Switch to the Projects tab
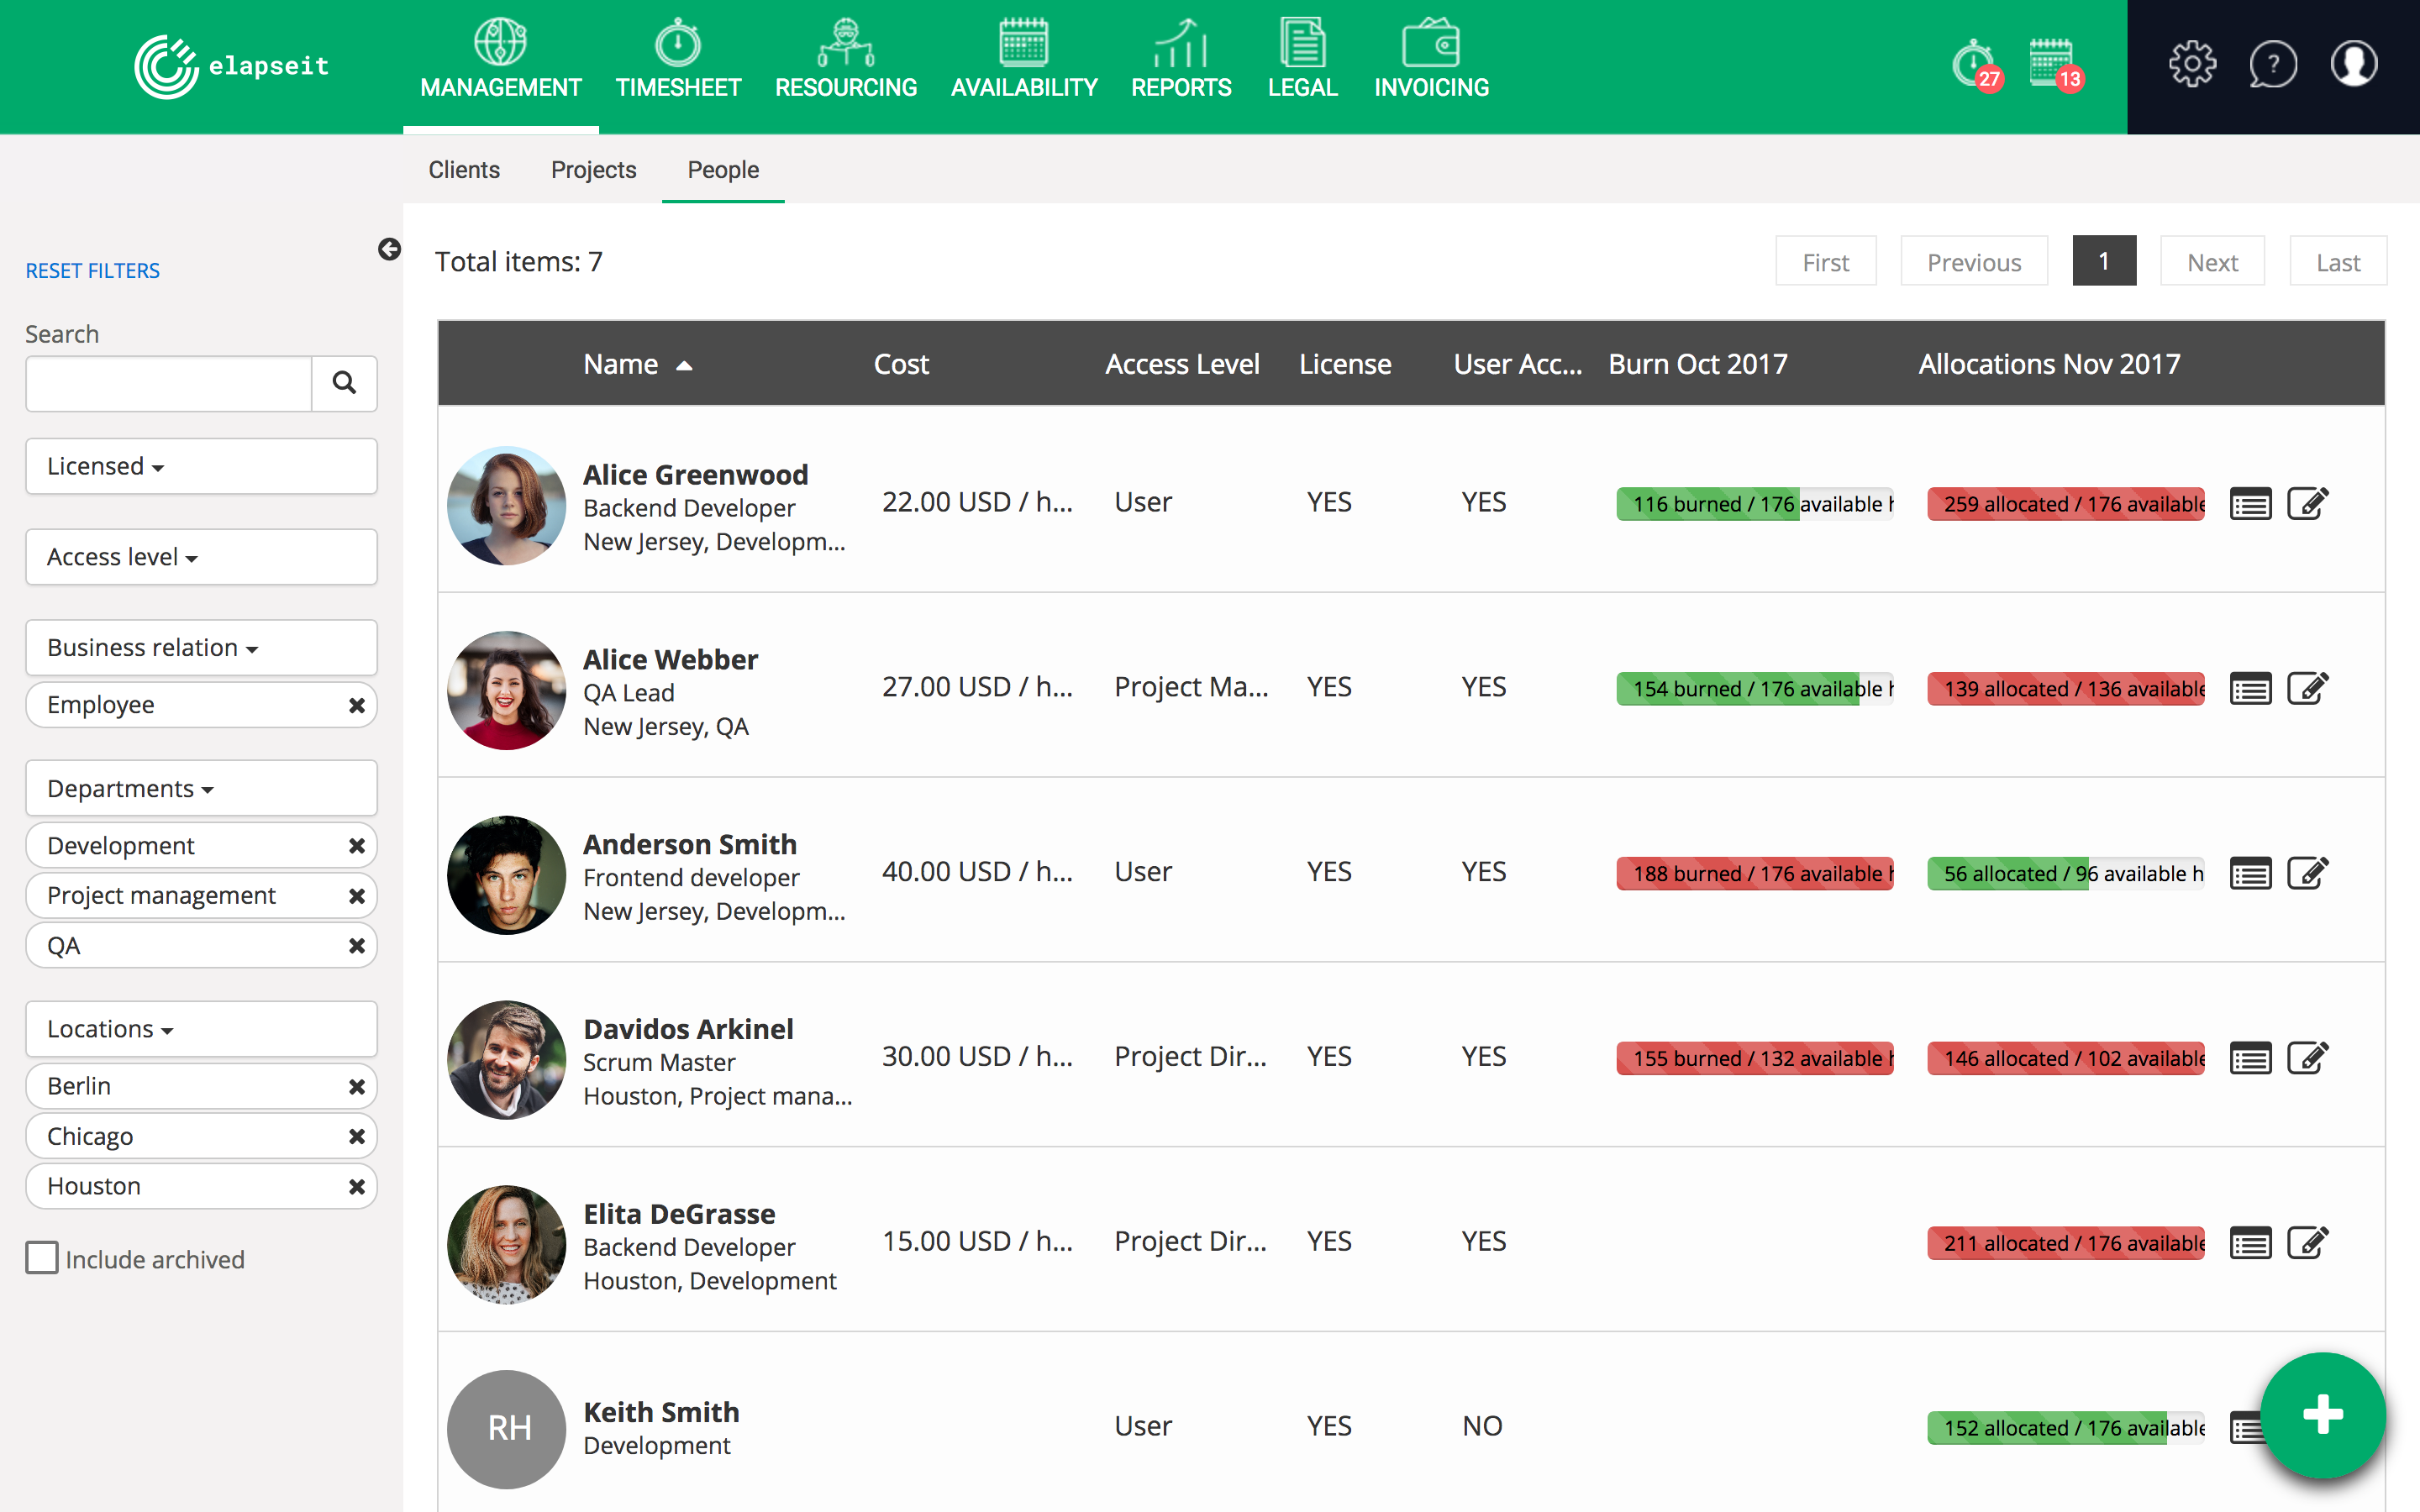This screenshot has width=2420, height=1512. (593, 170)
